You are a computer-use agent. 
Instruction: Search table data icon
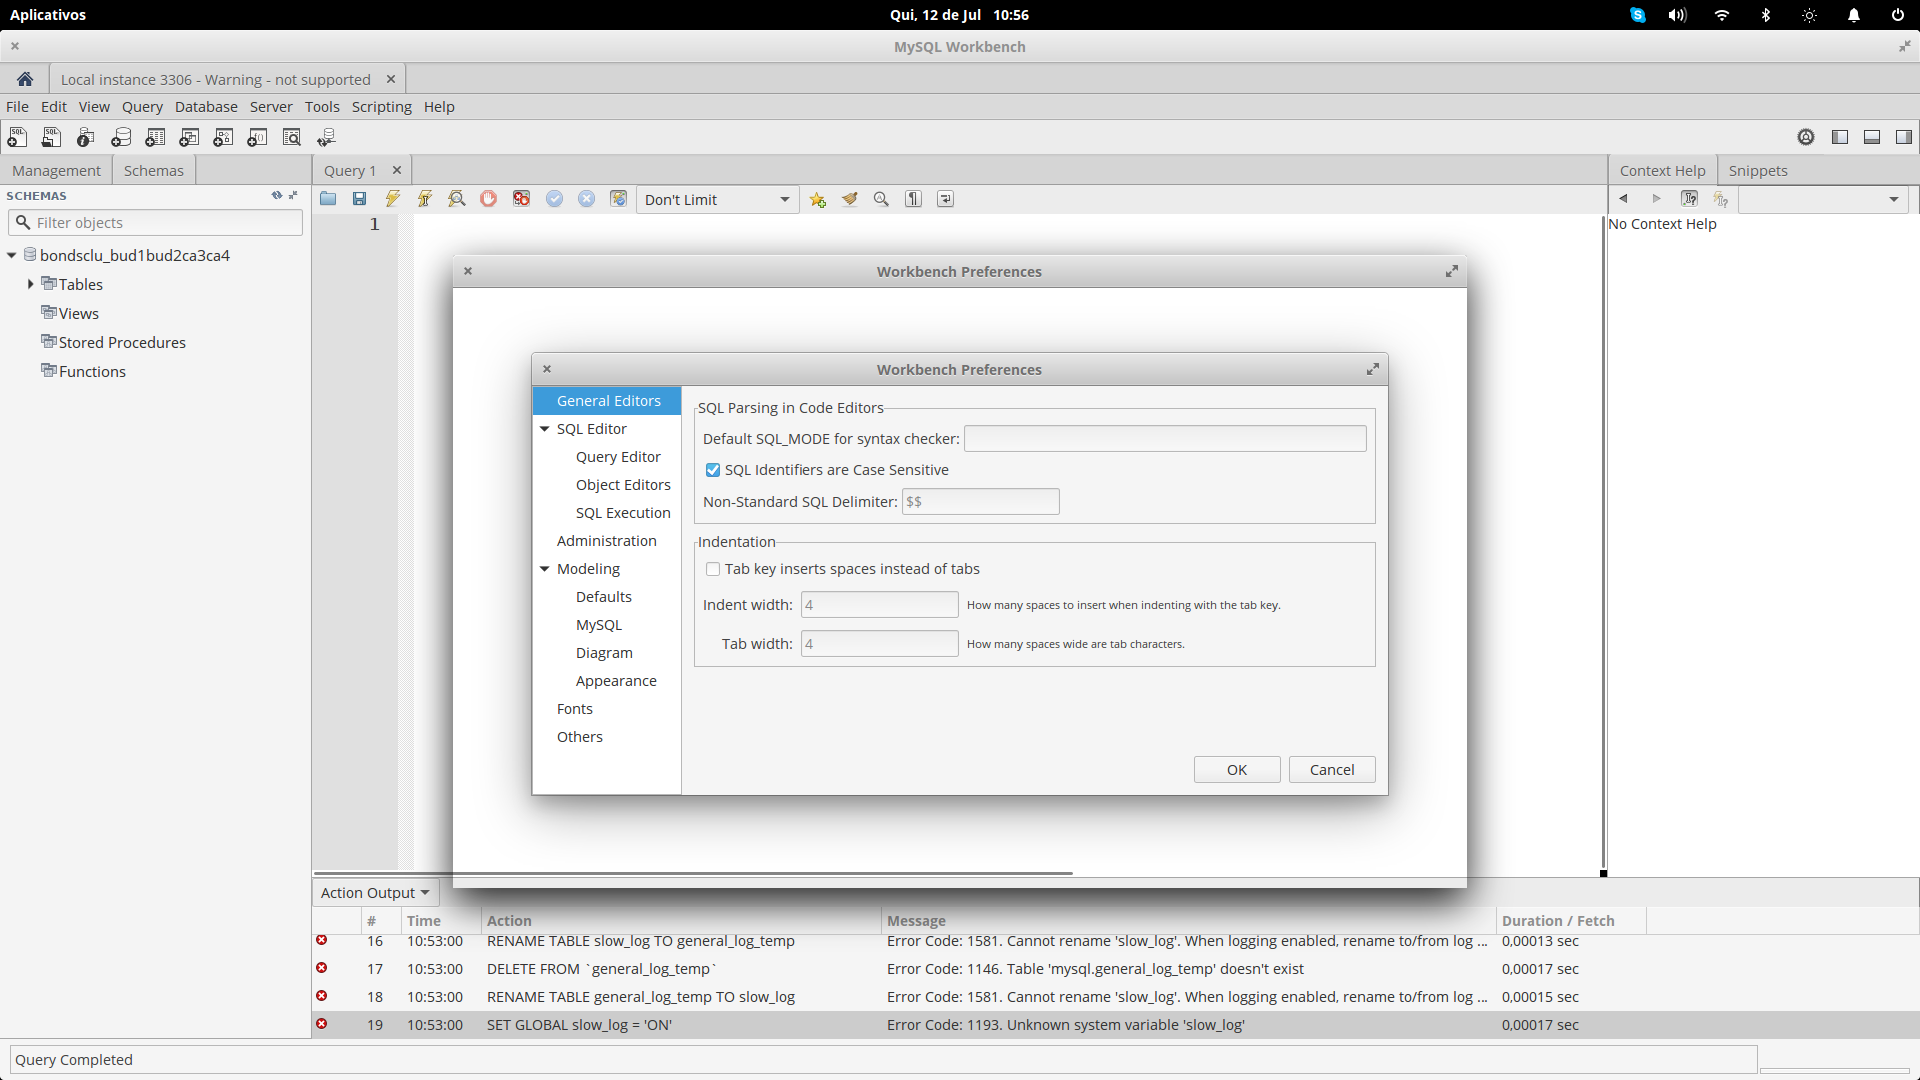[x=291, y=137]
